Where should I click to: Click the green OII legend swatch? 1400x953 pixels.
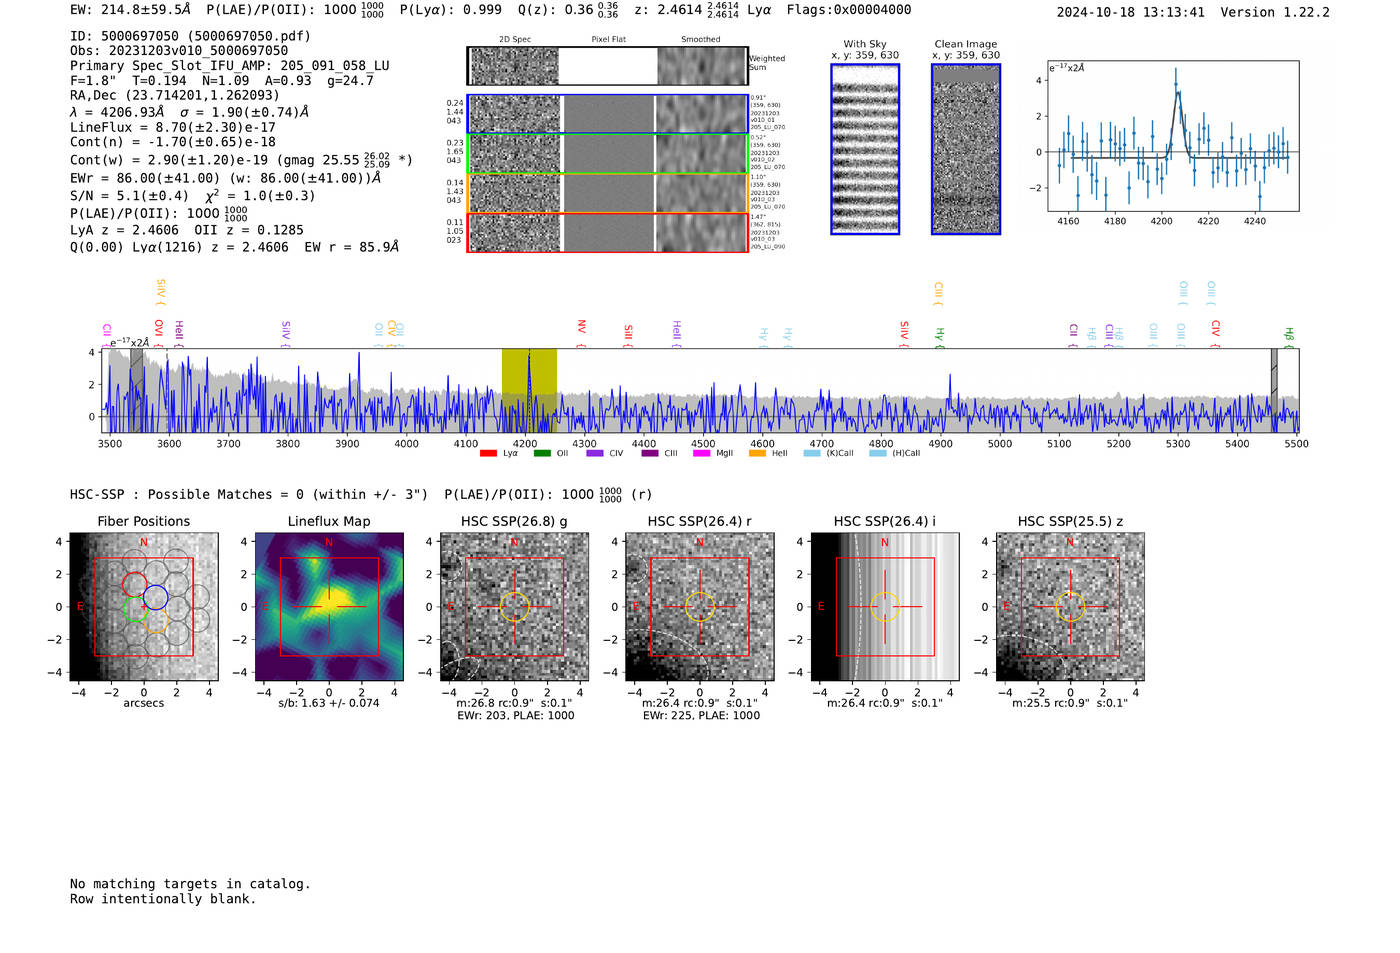(542, 453)
